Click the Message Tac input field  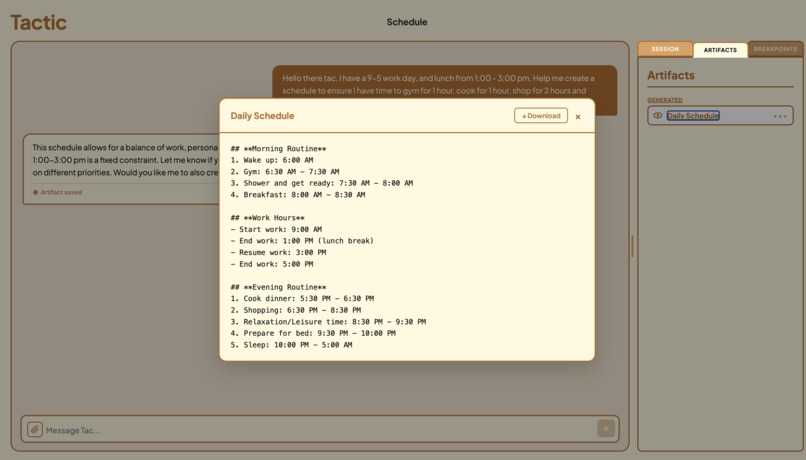tap(319, 430)
